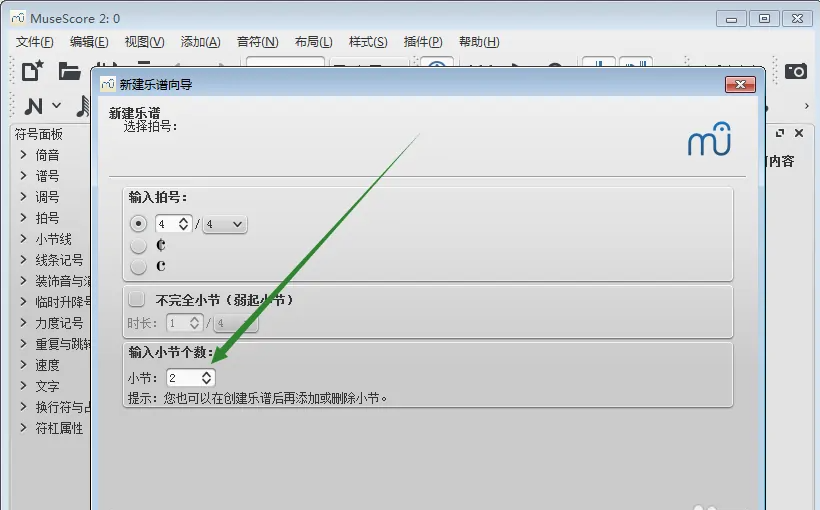Screen dimensions: 820x510
Task: Click the time signature numerator field
Action: pyautogui.click(x=167, y=224)
